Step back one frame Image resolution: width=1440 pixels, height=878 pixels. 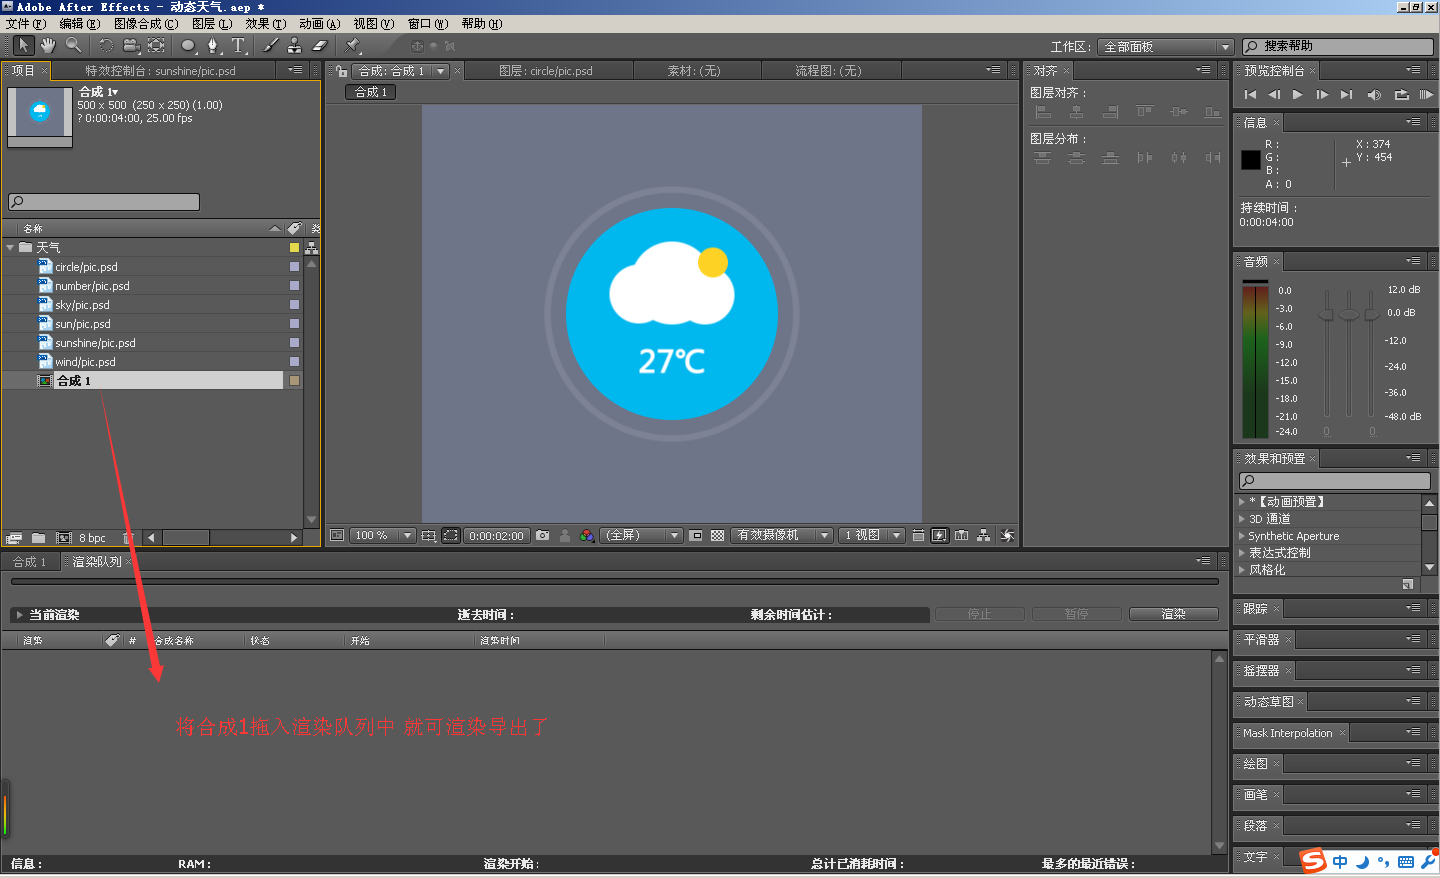tap(1274, 95)
